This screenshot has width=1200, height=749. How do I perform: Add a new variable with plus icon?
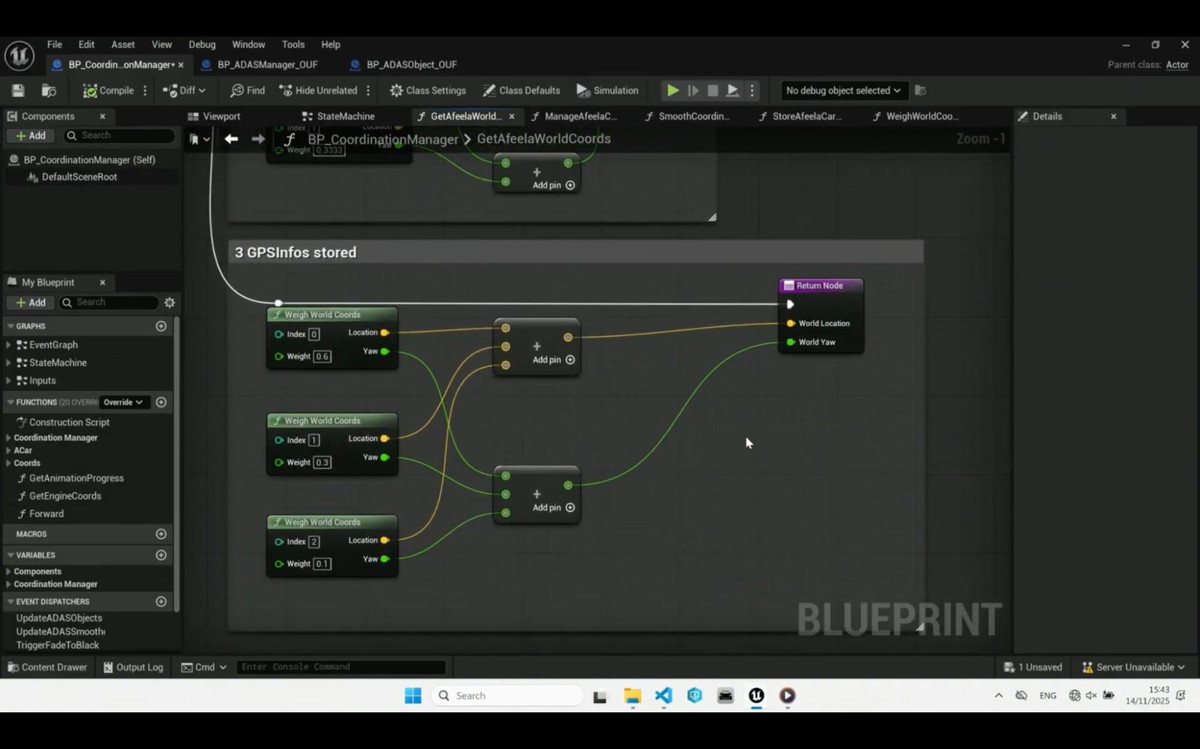point(161,555)
